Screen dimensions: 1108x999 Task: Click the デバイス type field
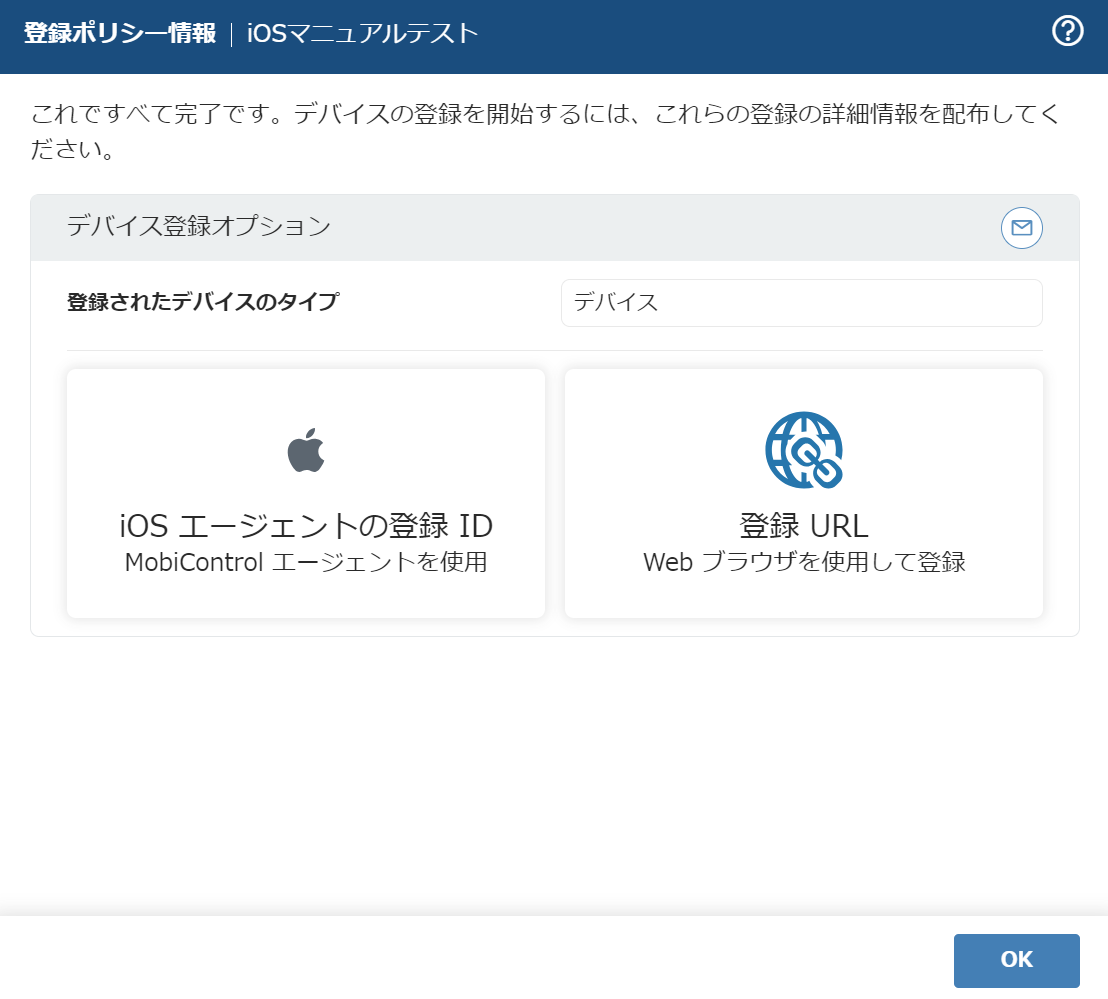(x=801, y=302)
